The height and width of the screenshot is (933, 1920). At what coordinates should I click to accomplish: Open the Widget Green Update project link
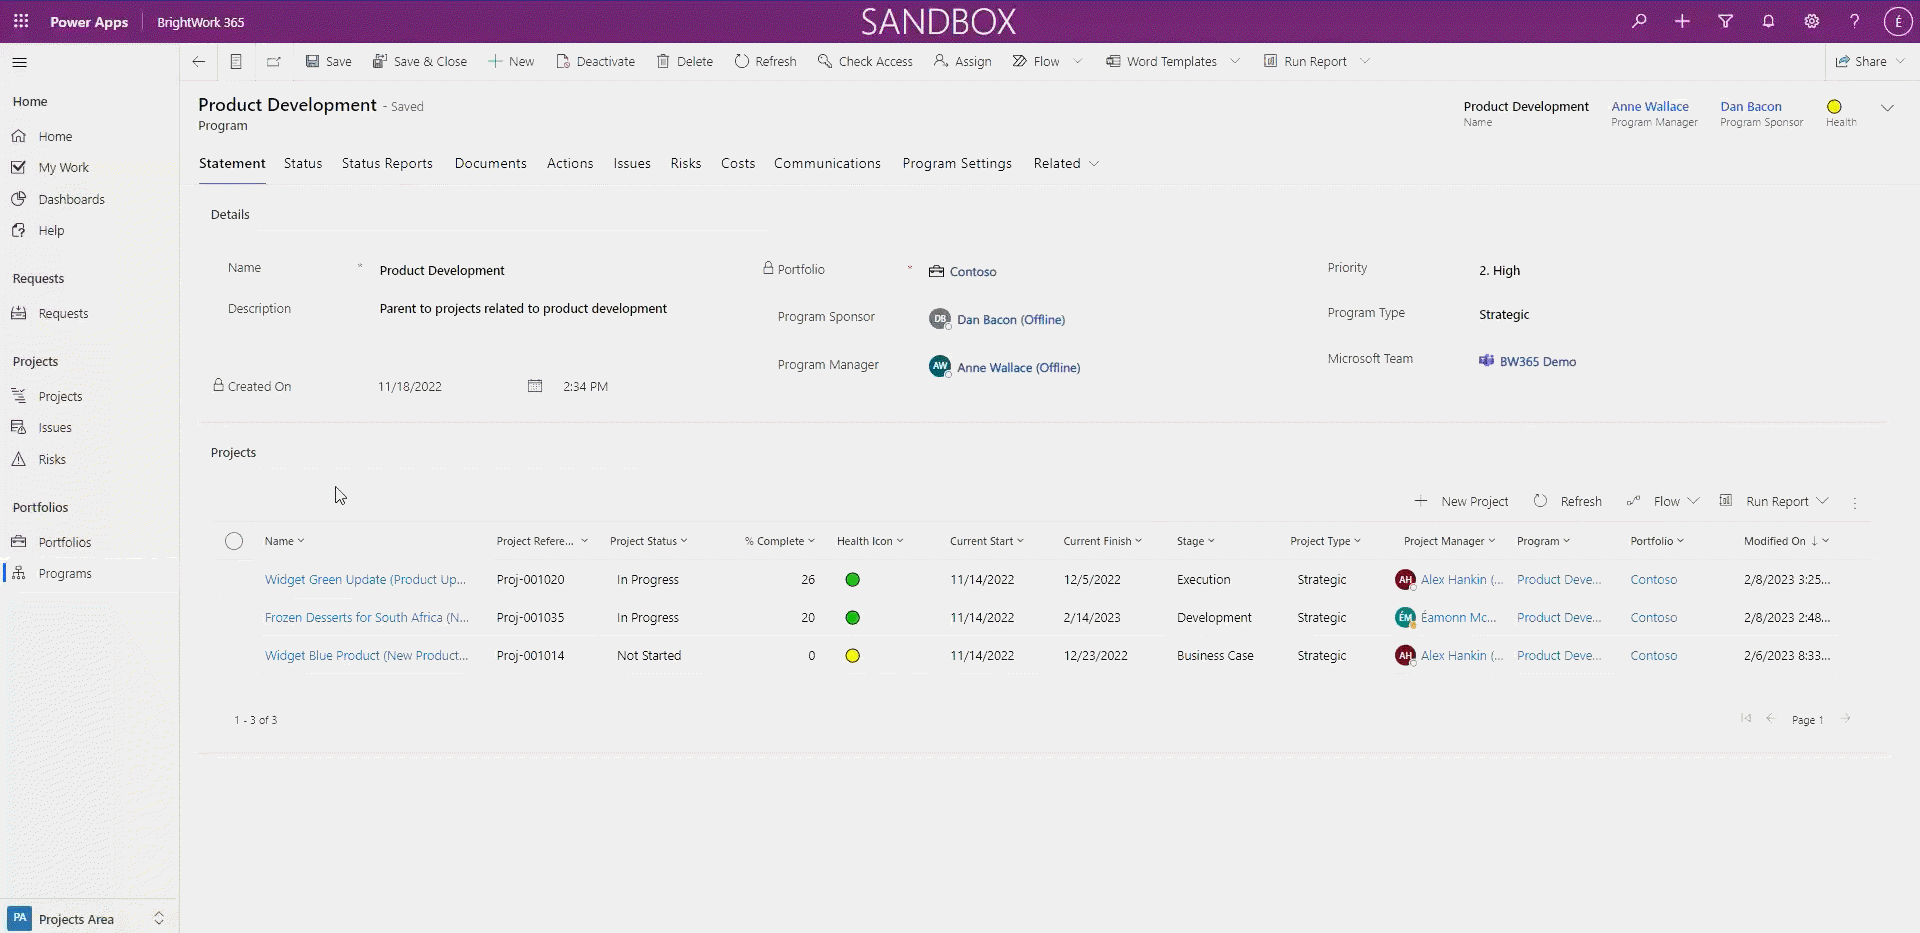[365, 579]
